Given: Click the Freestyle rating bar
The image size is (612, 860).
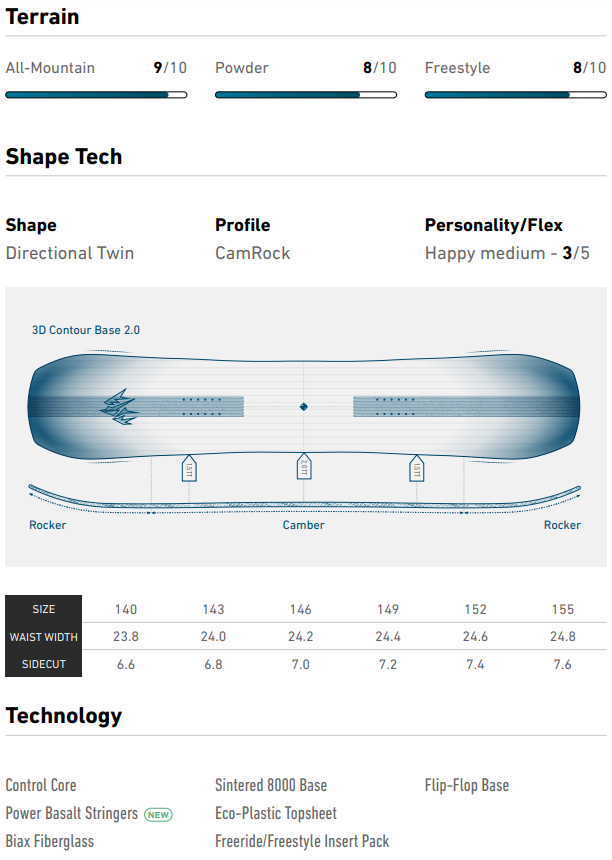Looking at the screenshot, I should (515, 95).
